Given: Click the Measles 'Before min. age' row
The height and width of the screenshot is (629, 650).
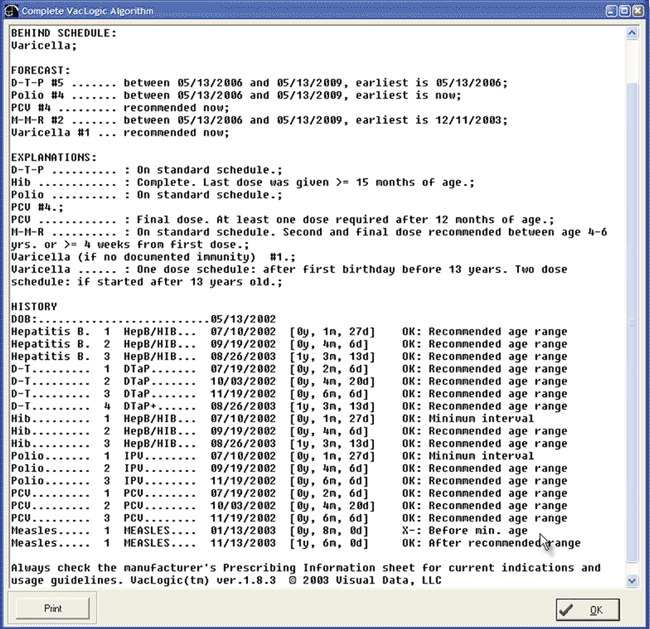Looking at the screenshot, I should [289, 531].
